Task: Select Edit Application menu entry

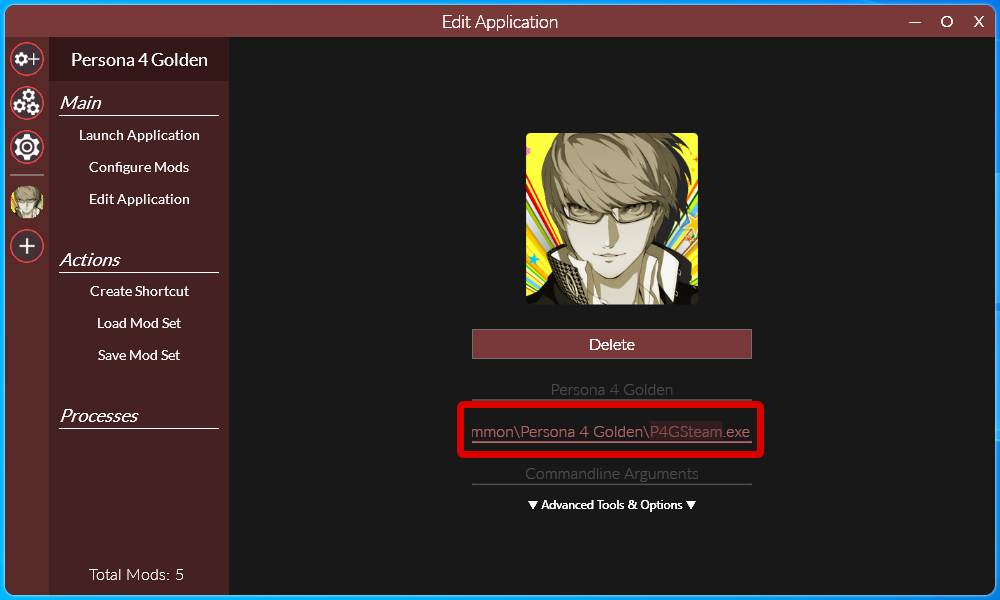Action: 139,199
